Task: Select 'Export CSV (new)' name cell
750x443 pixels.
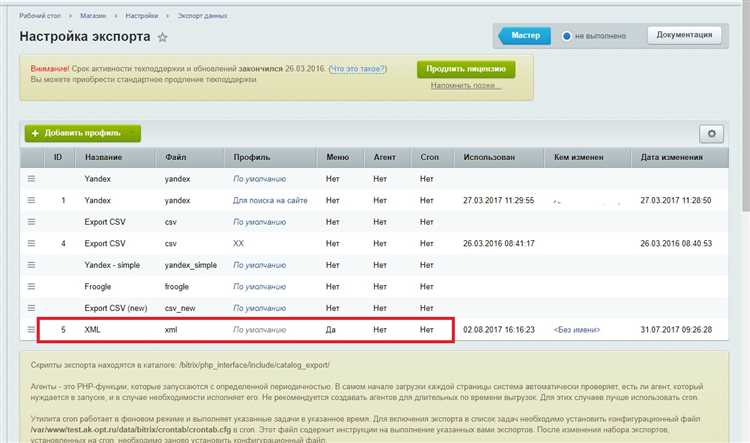Action: point(116,308)
